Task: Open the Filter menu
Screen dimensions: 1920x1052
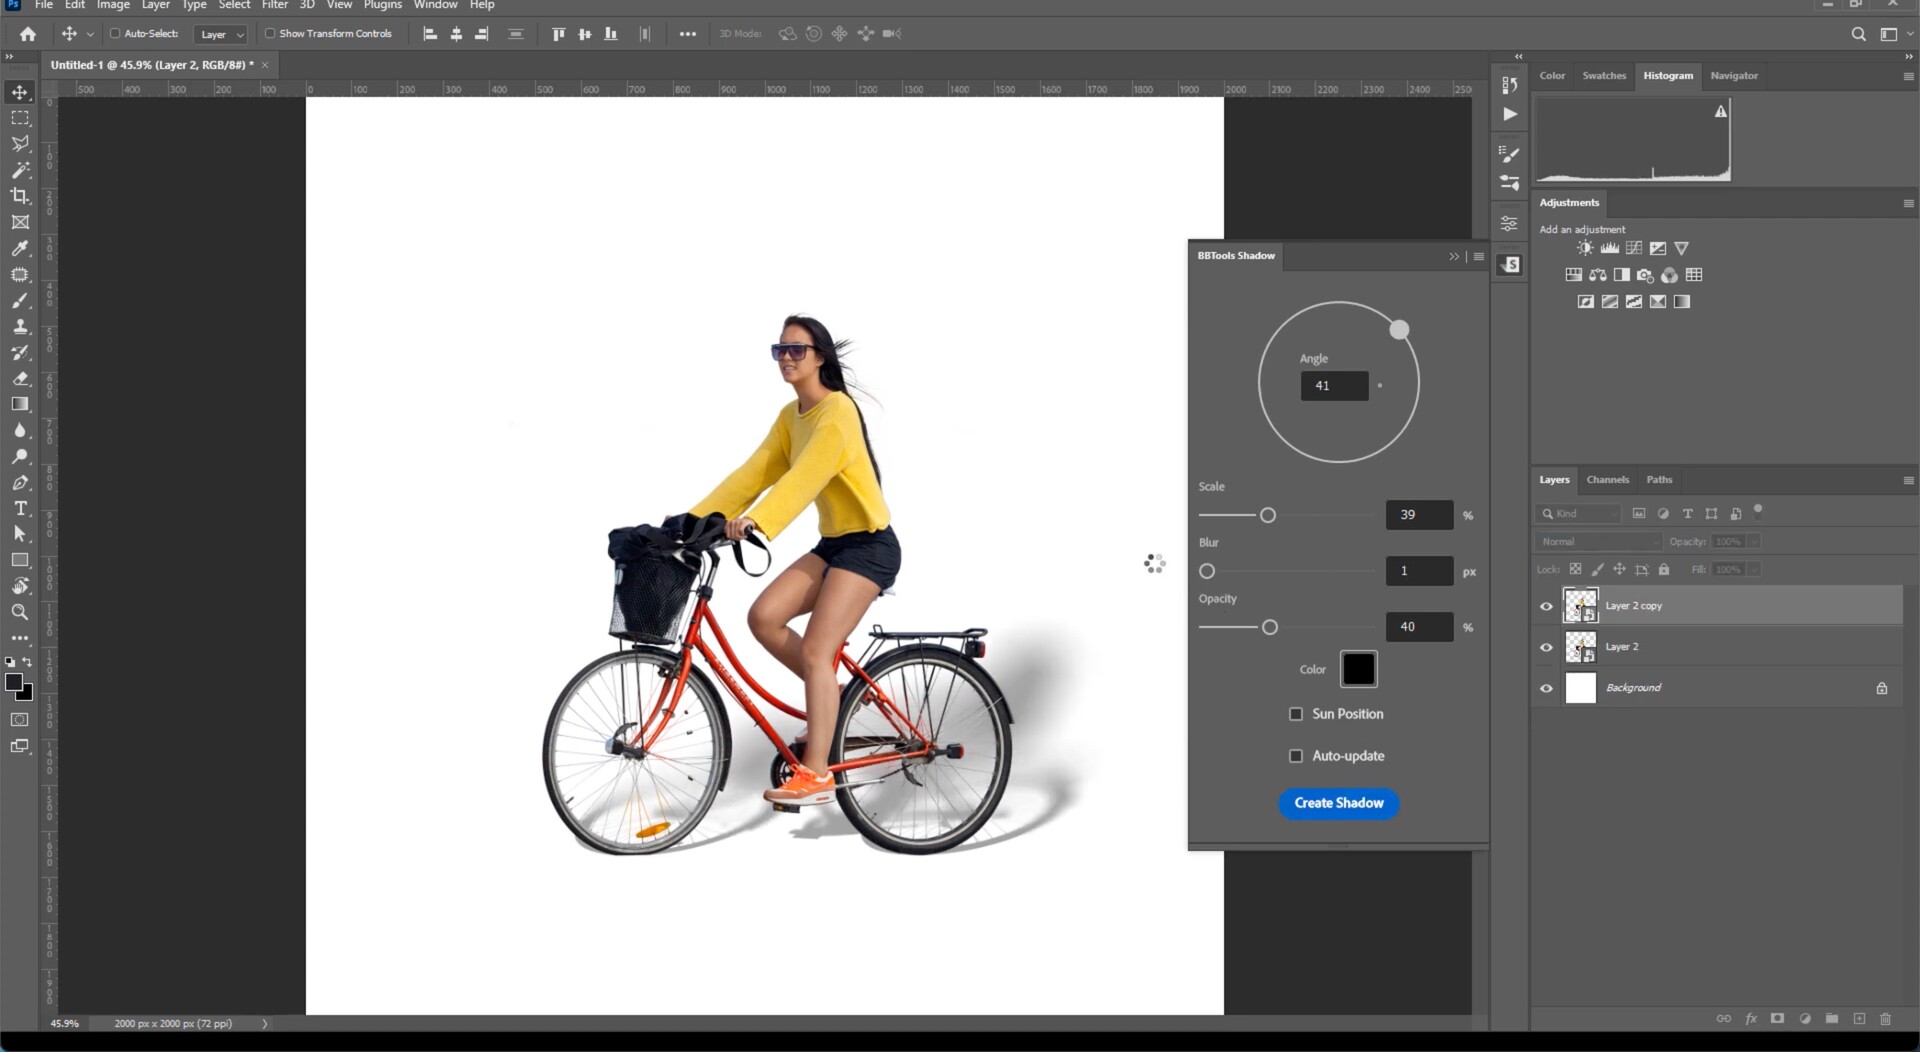Action: point(274,5)
